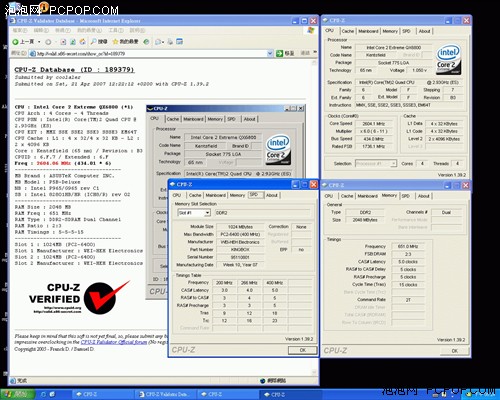This screenshot has width=500, height=400.
Task: Click the memory Frequency value 651.0 MHz
Action: pyautogui.click(x=408, y=246)
